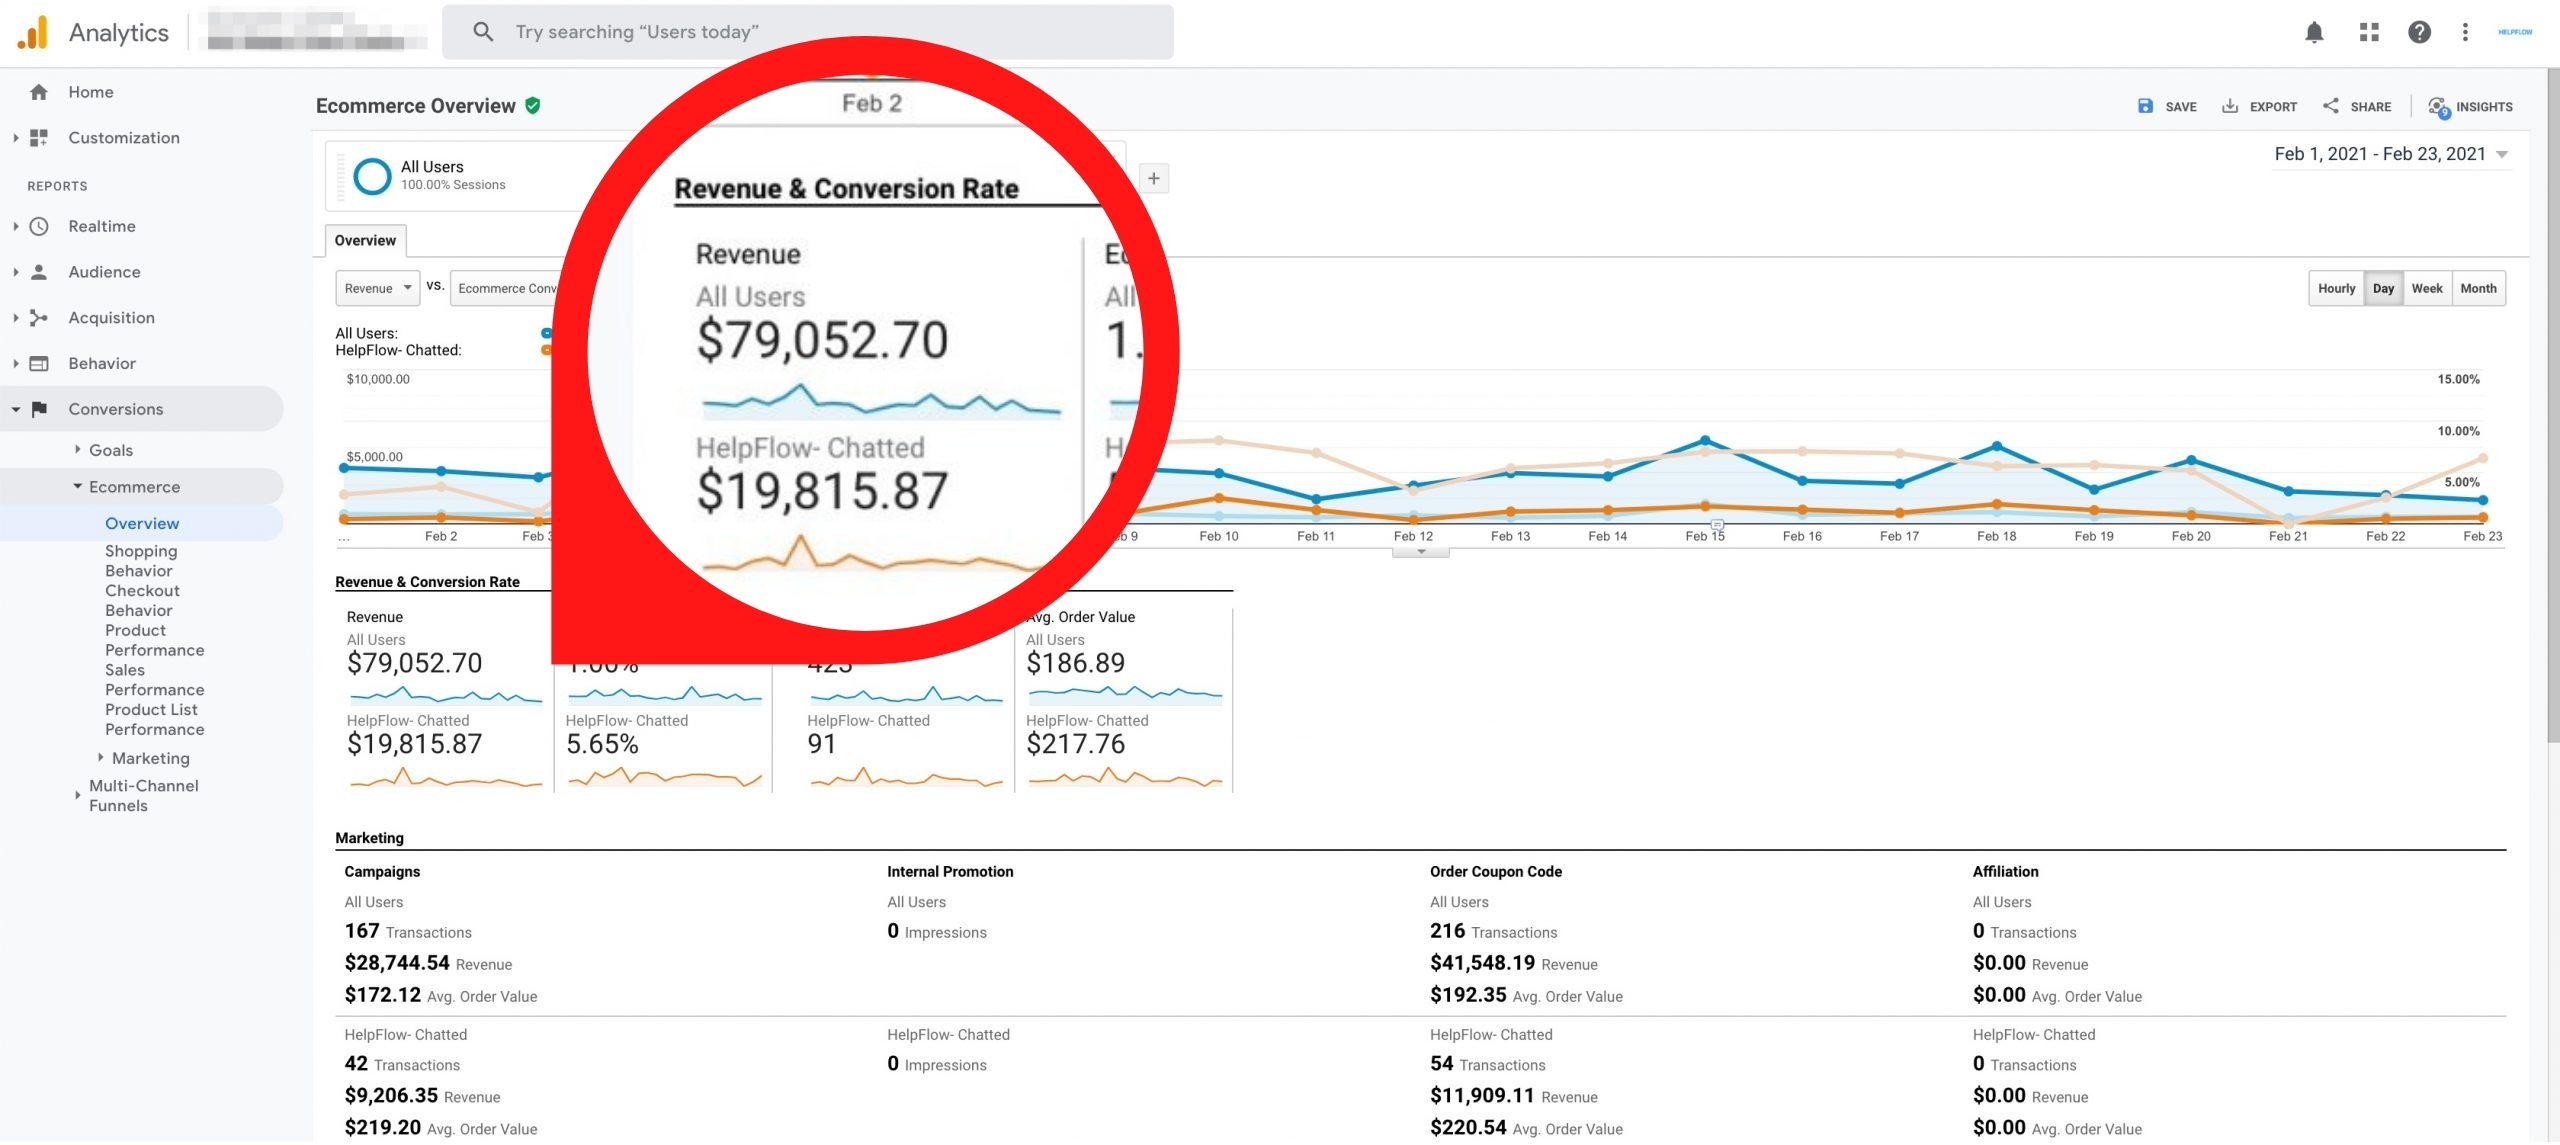Open the notifications bell icon
This screenshot has height=1145, width=2560.
[x=2313, y=32]
